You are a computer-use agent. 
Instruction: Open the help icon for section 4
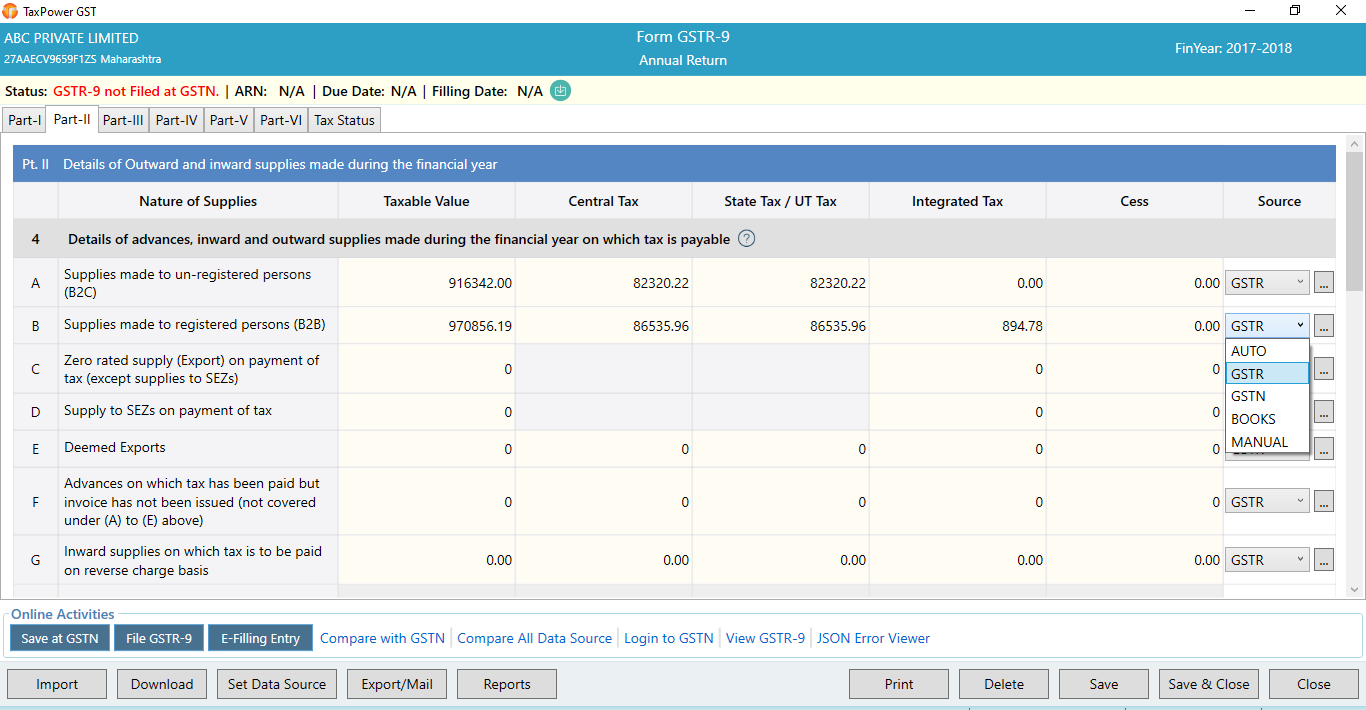(x=747, y=239)
